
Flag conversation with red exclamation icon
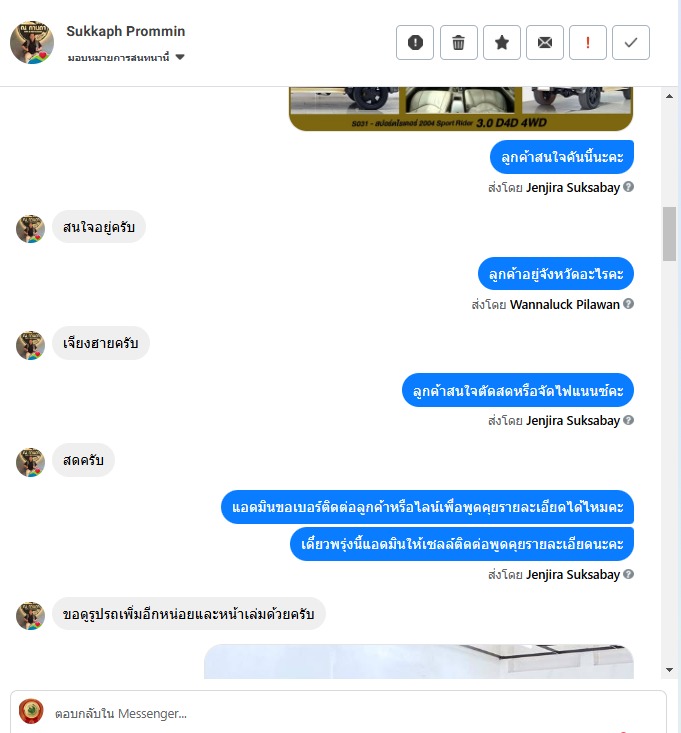click(x=588, y=43)
